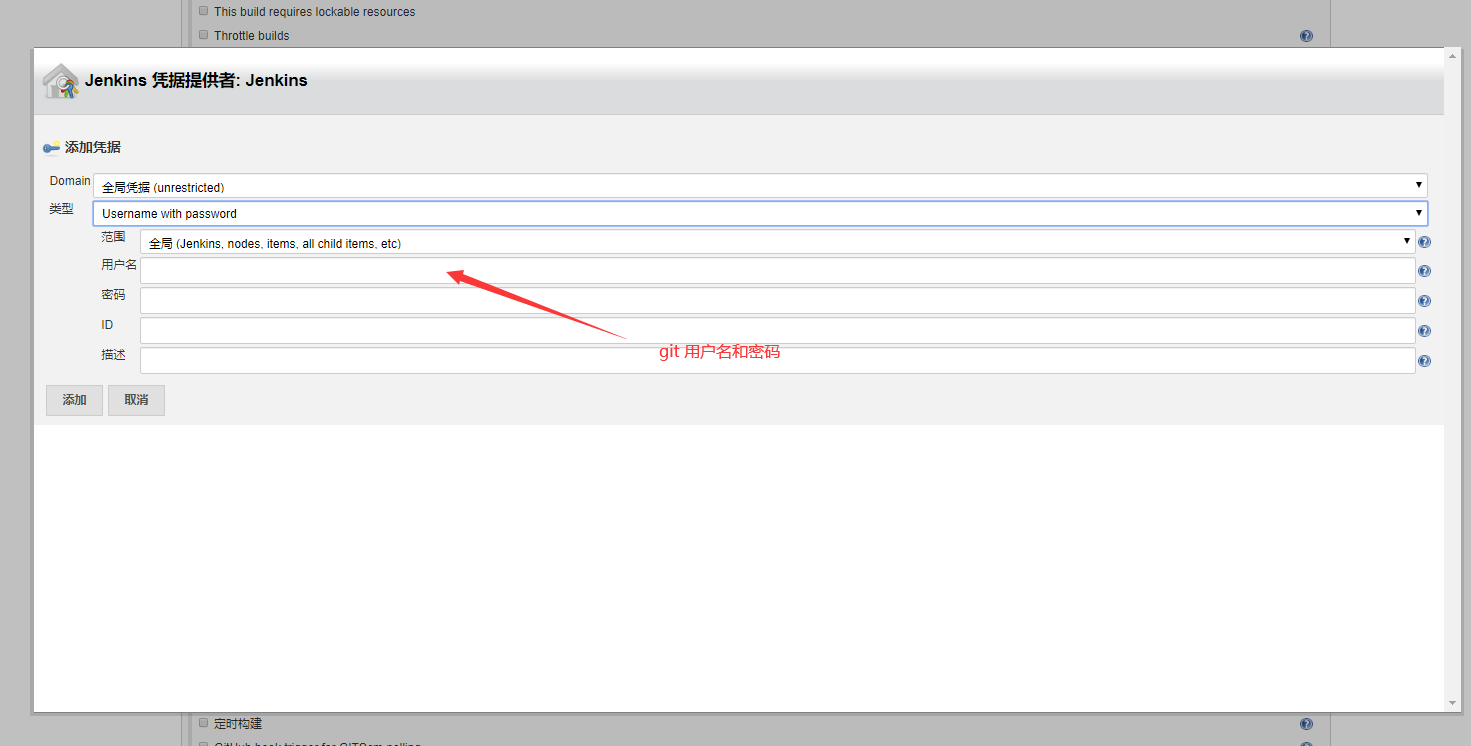Click the 描述 field label
1471x746 pixels.
113,355
